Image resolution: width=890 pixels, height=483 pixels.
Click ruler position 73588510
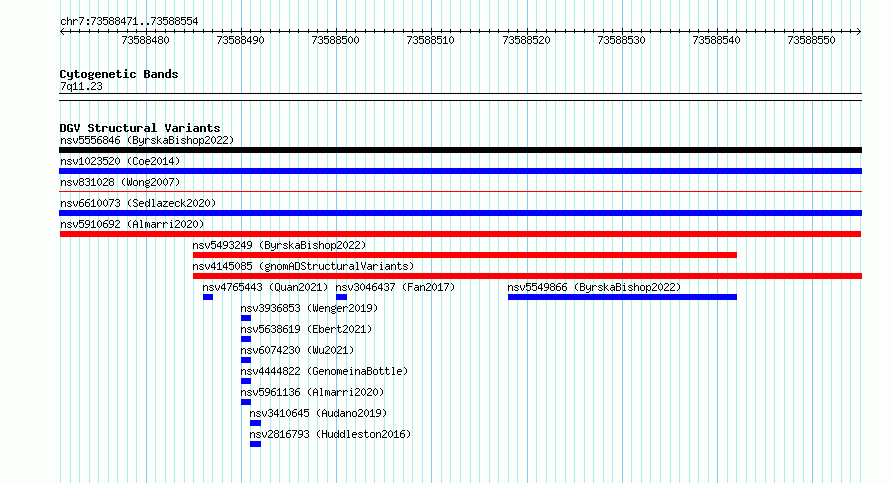pyautogui.click(x=431, y=40)
